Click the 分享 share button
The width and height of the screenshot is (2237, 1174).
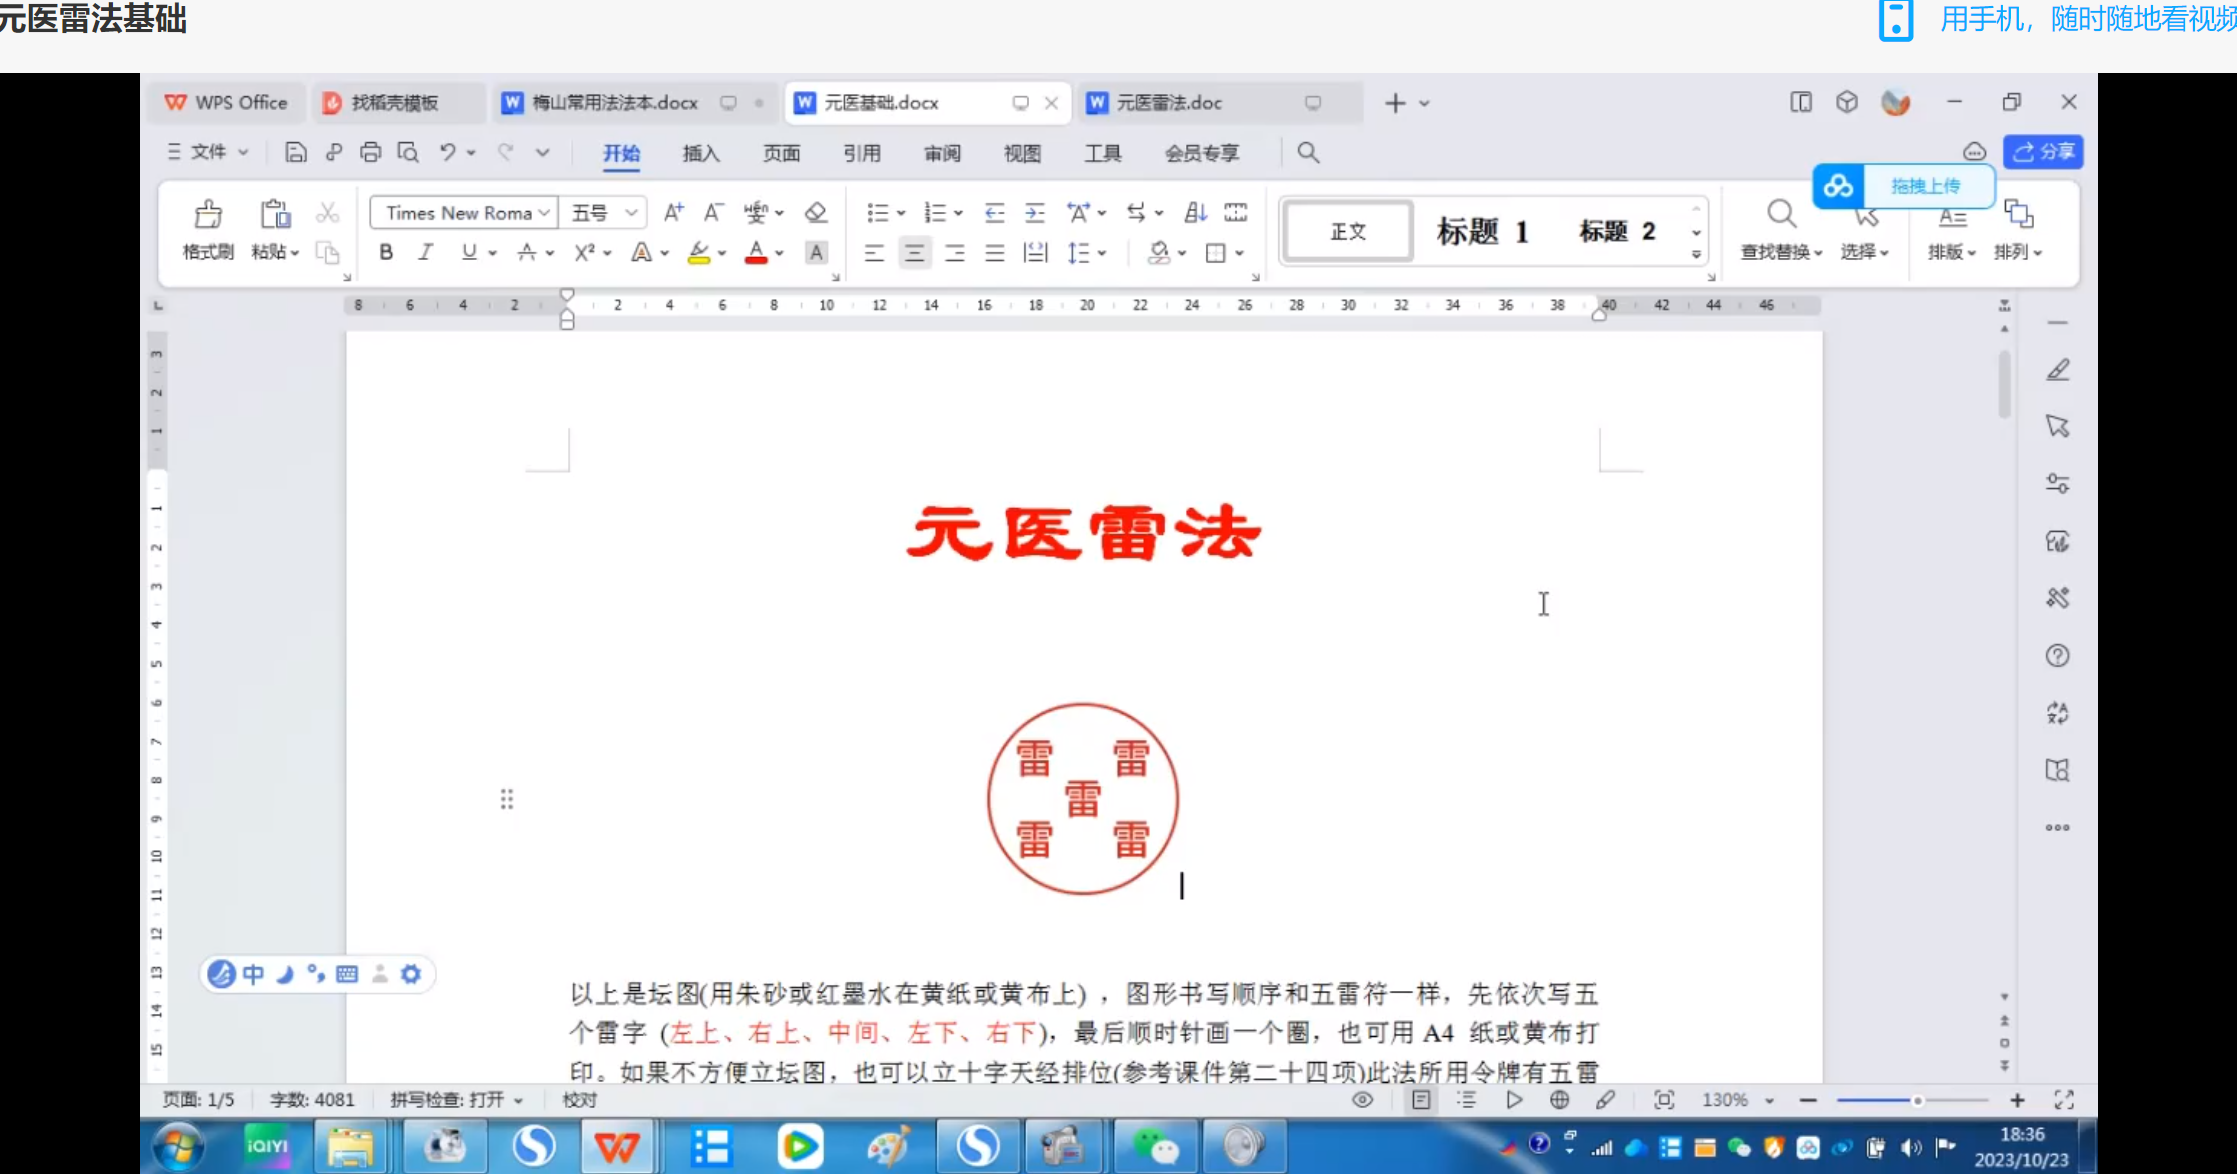pyautogui.click(x=2043, y=152)
